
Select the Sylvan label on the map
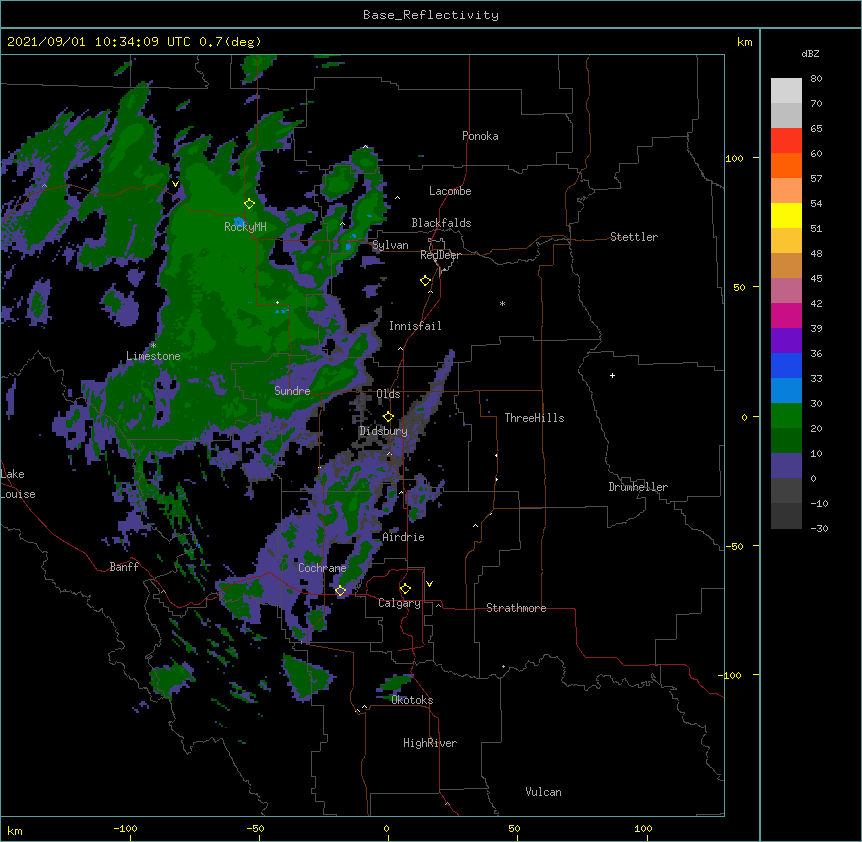(x=390, y=245)
